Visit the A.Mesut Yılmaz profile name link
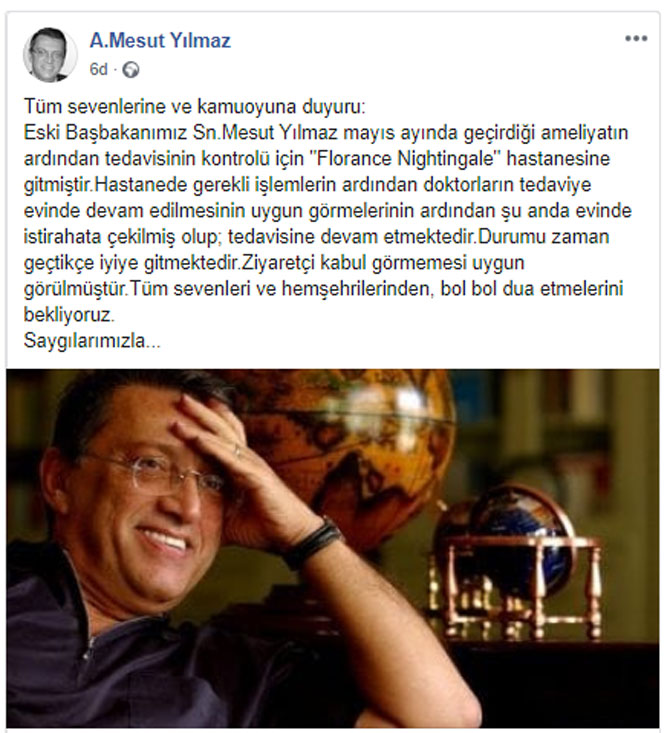The image size is (670, 733). tap(160, 41)
